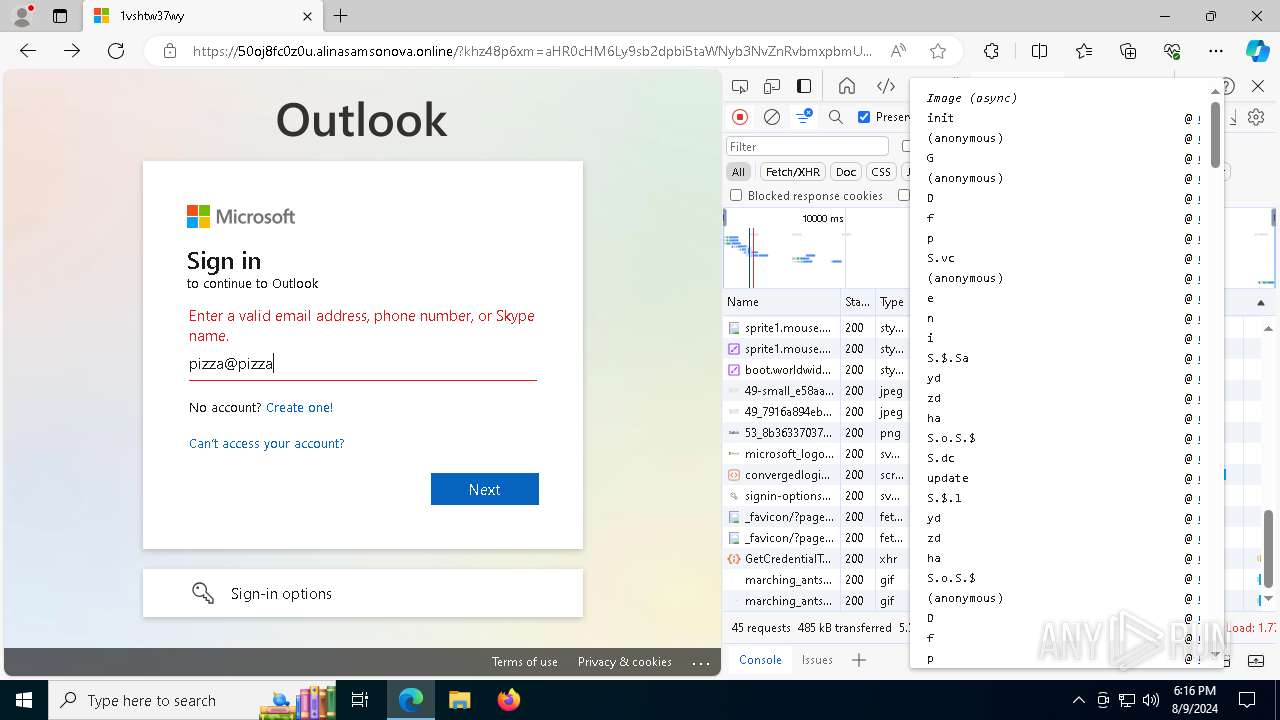The width and height of the screenshot is (1280, 720).
Task: Open Copilot sidebar
Action: pos(1257,51)
